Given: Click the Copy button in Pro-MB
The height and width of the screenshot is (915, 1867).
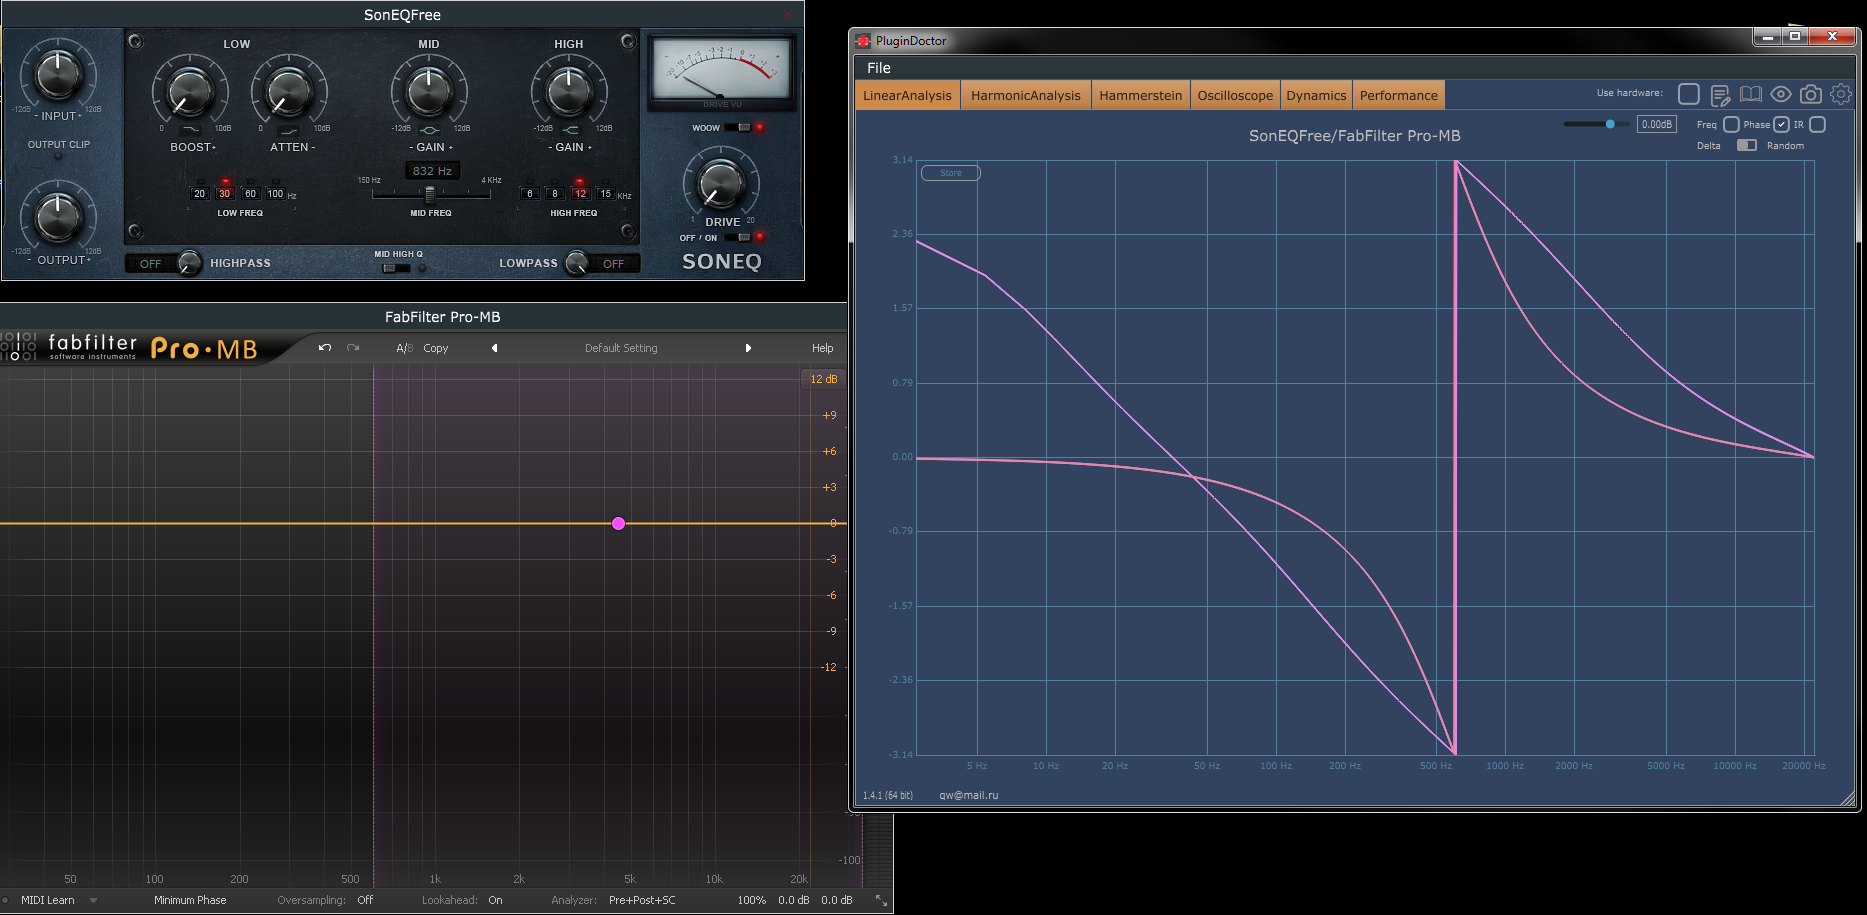Looking at the screenshot, I should point(436,348).
